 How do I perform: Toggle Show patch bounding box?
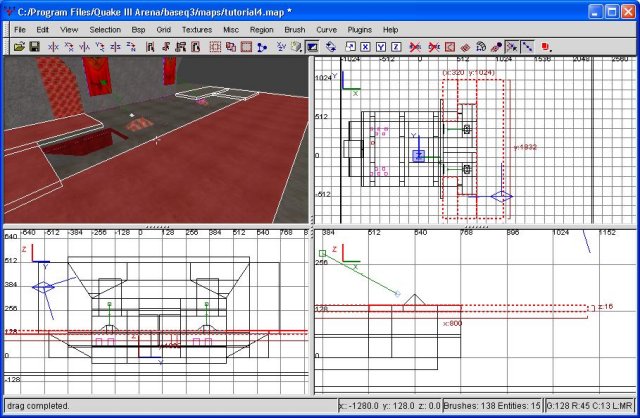450,47
